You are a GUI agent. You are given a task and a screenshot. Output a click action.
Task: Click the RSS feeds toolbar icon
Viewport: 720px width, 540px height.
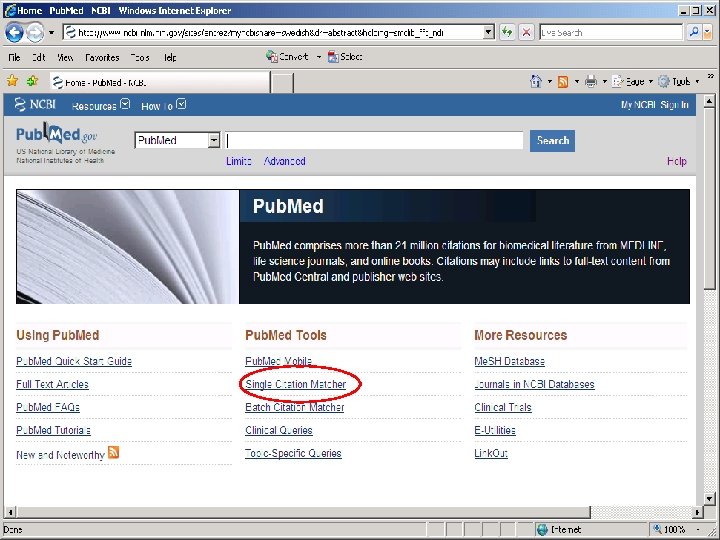563,82
